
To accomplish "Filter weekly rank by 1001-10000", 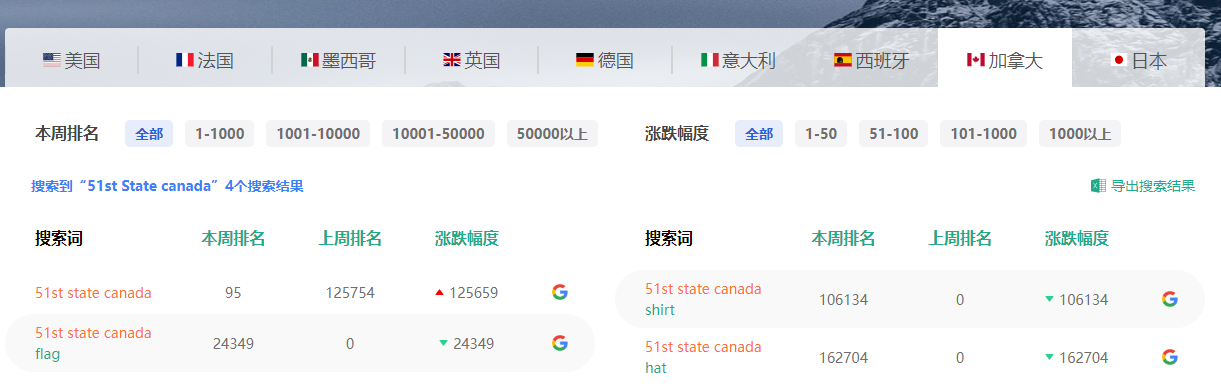I will [318, 134].
